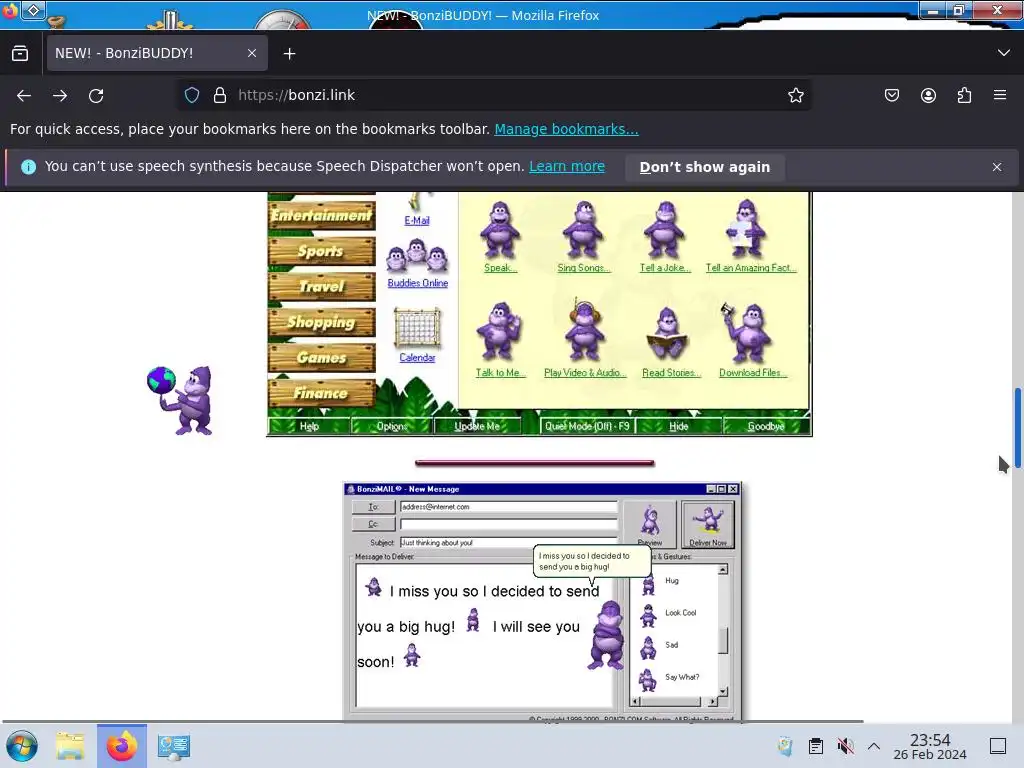Click the Games wooden sign
Viewport: 1024px width, 768px height.
(x=321, y=357)
